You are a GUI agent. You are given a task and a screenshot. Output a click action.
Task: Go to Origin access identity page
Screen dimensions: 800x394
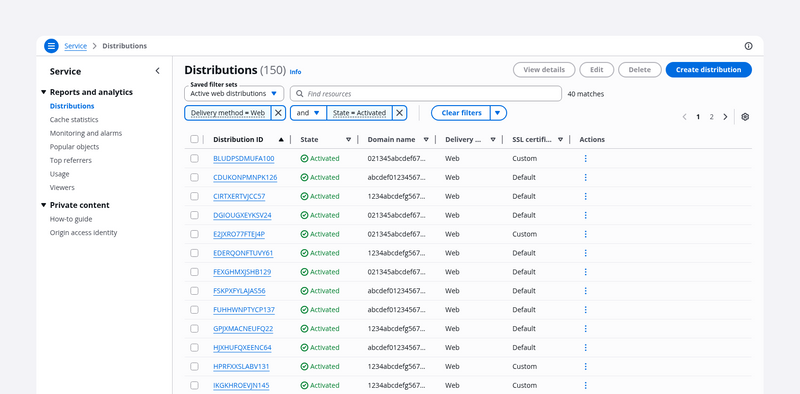83,233
